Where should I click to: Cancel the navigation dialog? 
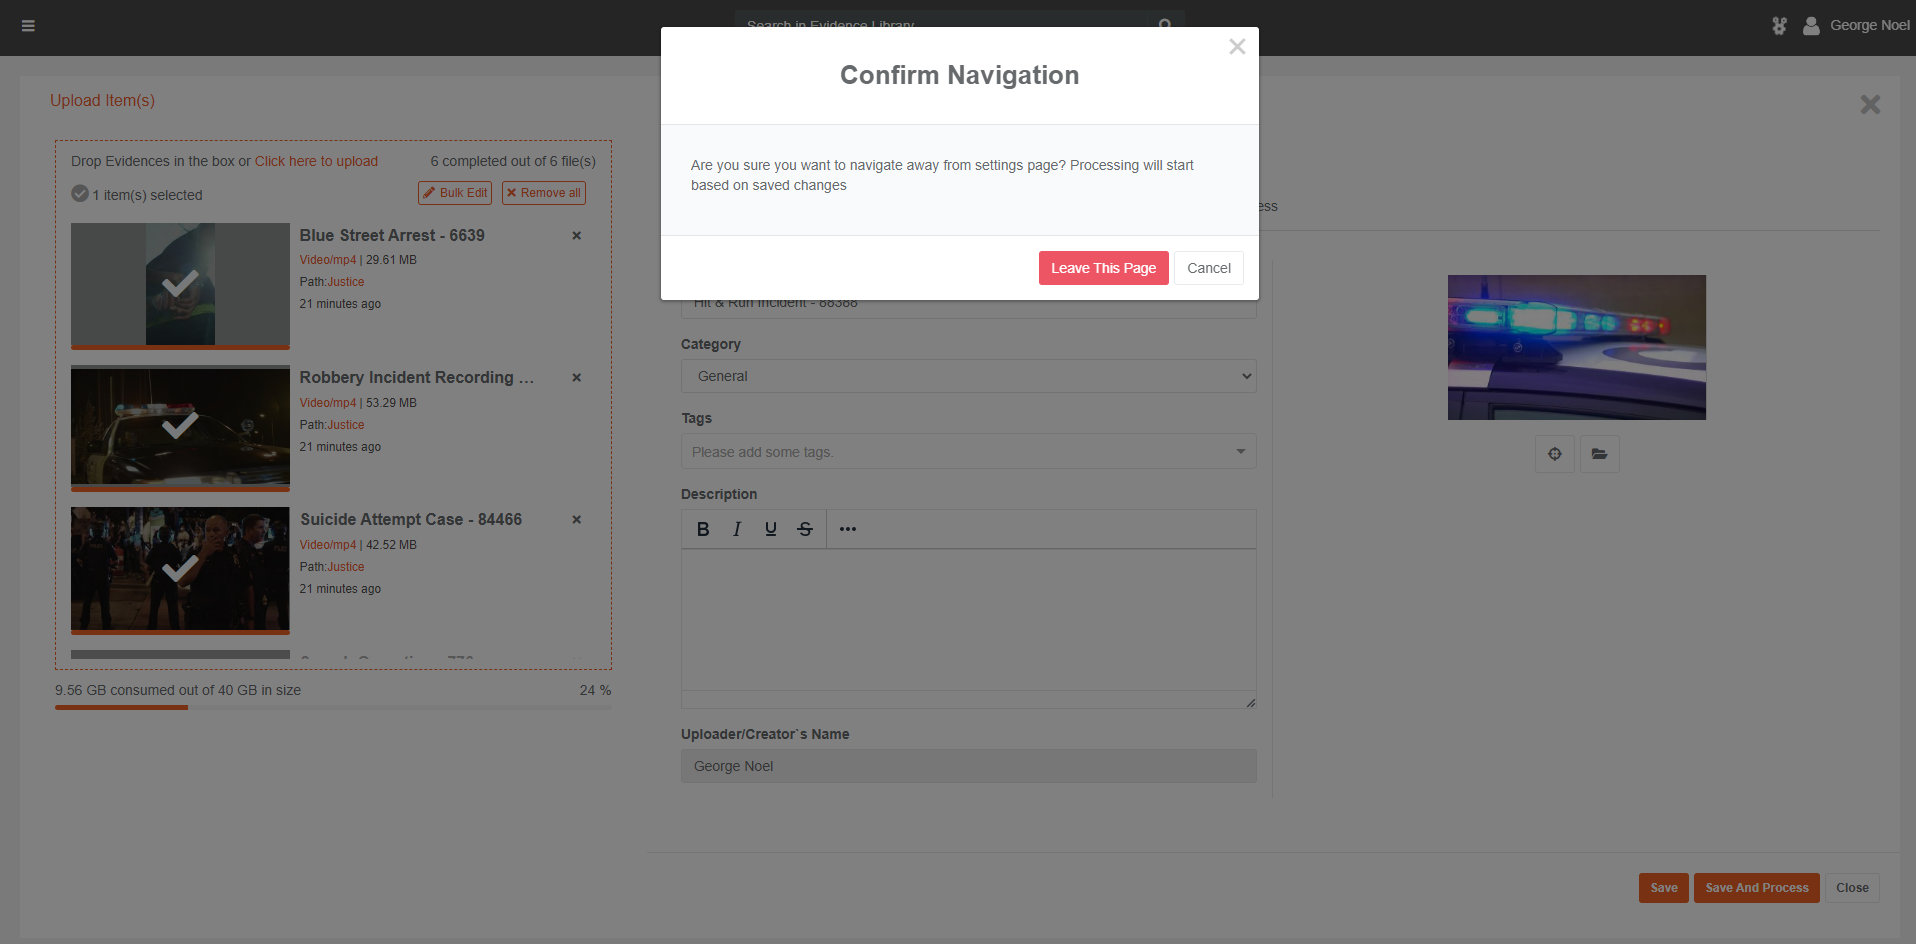click(1208, 268)
